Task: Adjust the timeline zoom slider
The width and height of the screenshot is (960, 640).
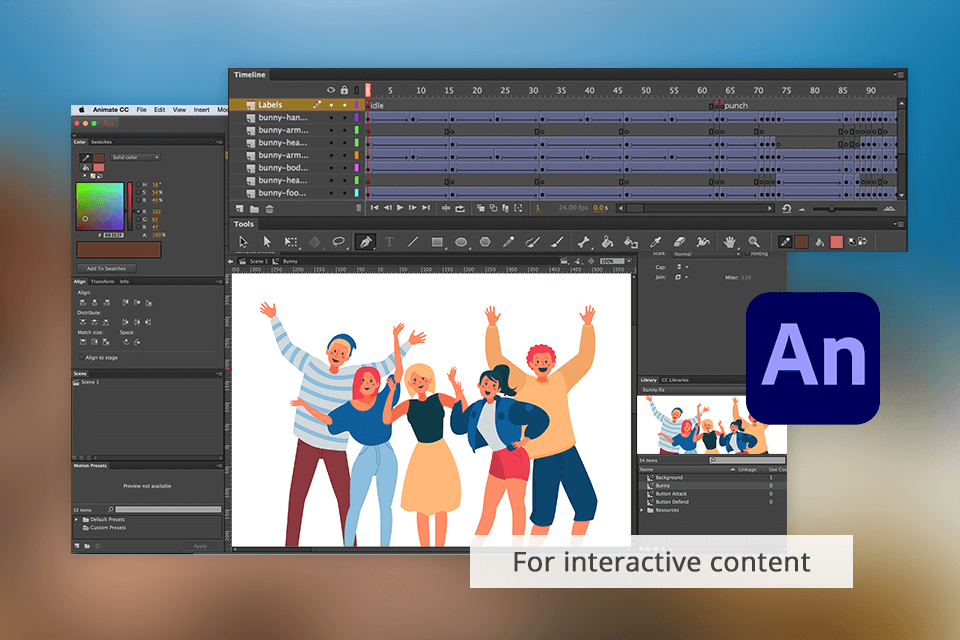Action: click(x=831, y=209)
